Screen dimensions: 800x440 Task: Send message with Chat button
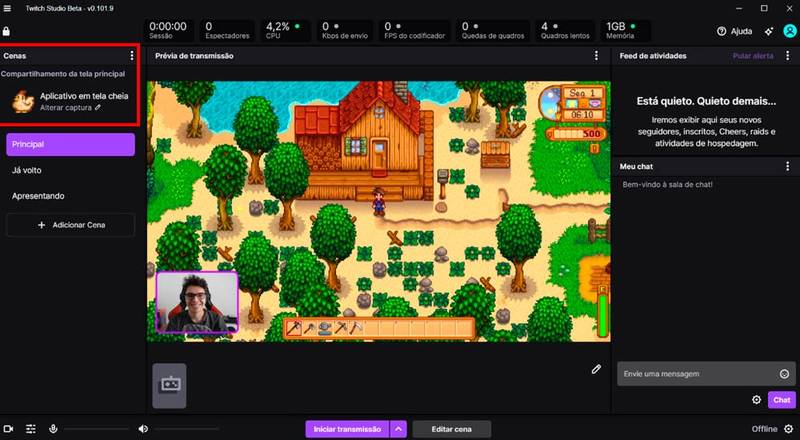click(782, 400)
